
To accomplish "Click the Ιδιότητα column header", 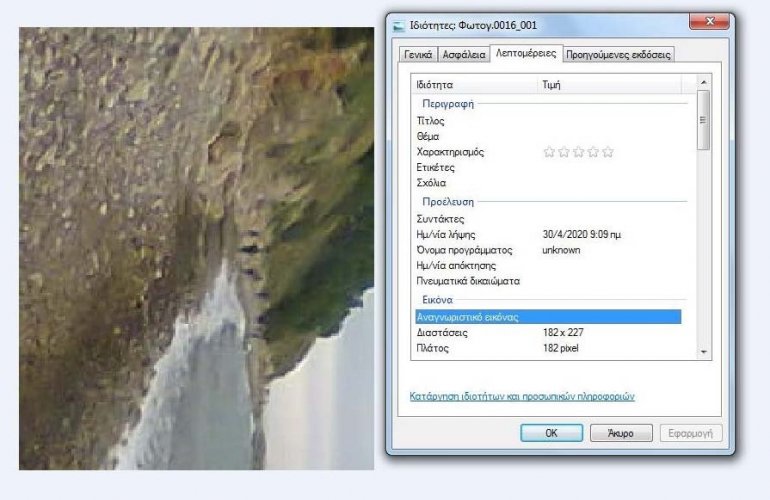I will (475, 84).
